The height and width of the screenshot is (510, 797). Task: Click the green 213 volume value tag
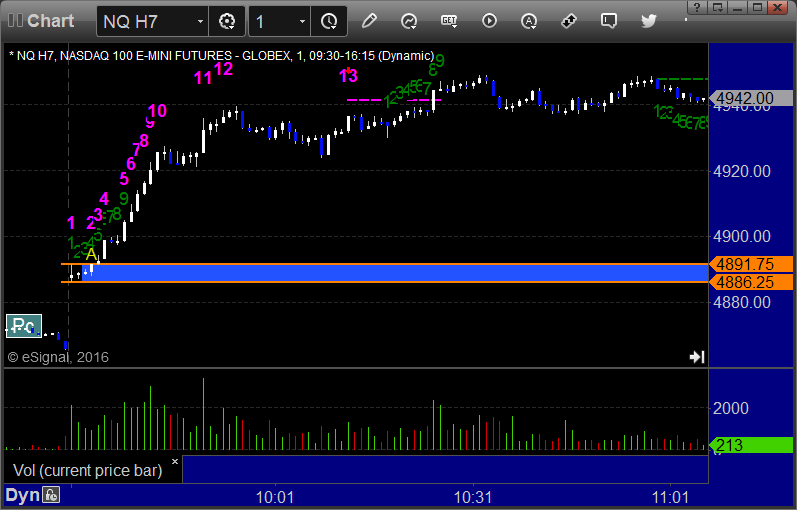tap(751, 445)
